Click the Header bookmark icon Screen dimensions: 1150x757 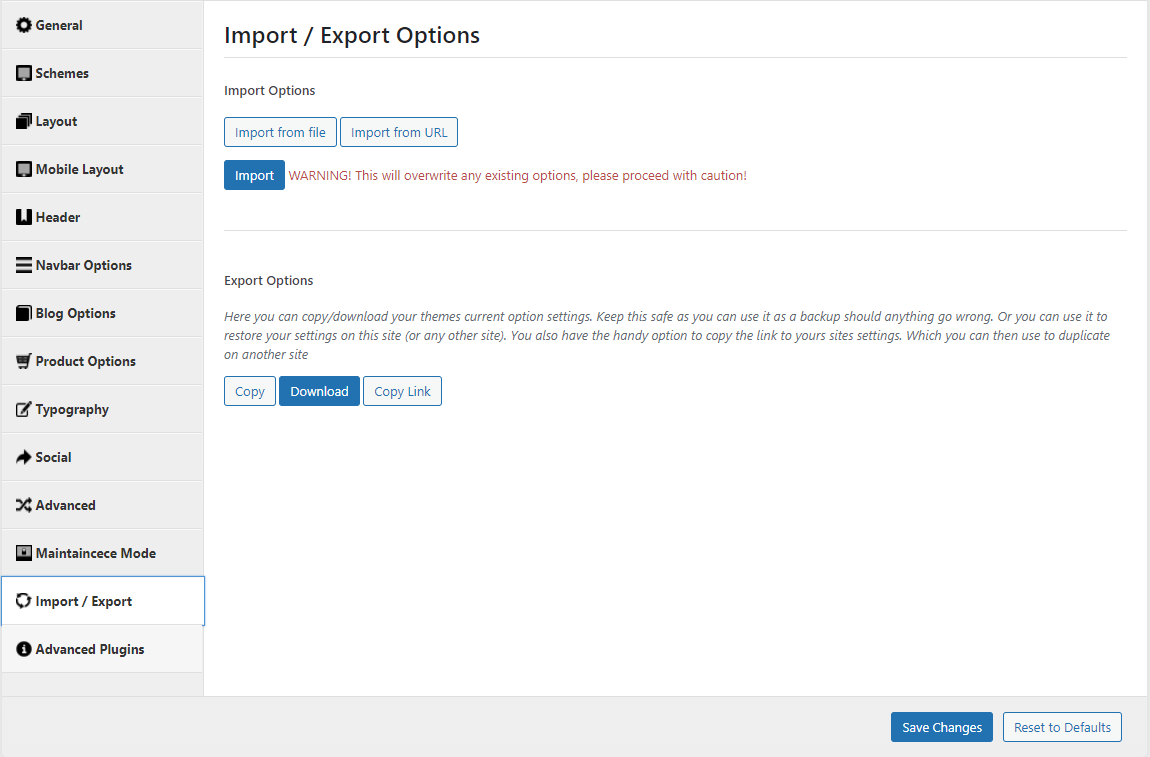point(24,217)
